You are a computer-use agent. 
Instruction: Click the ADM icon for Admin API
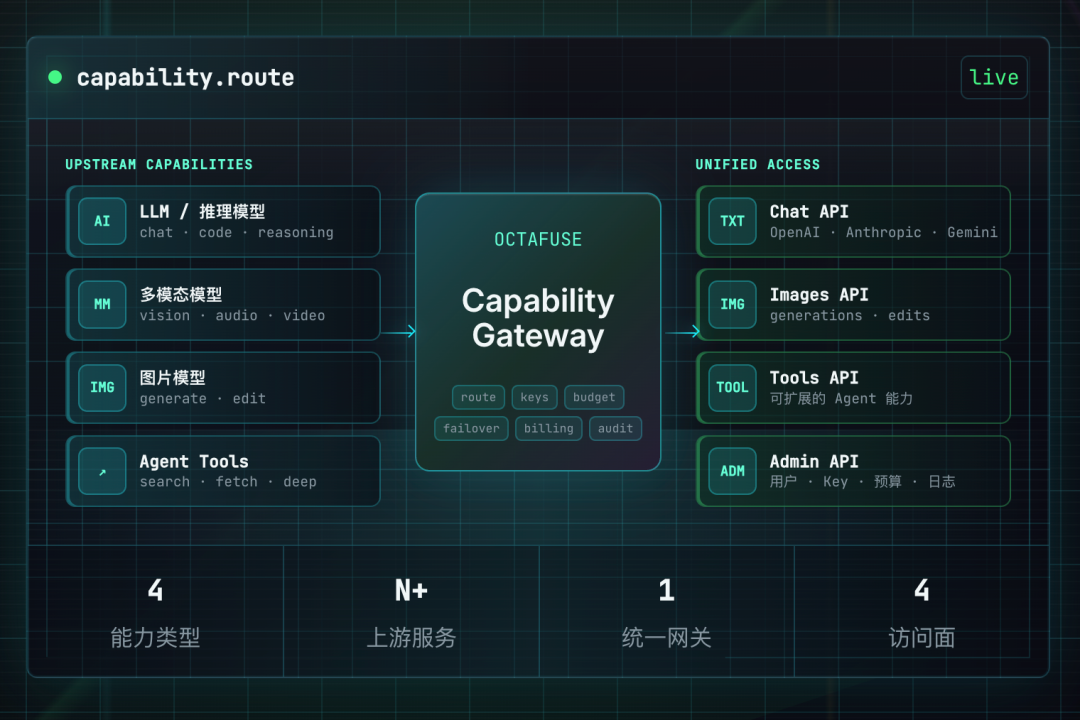tap(732, 471)
